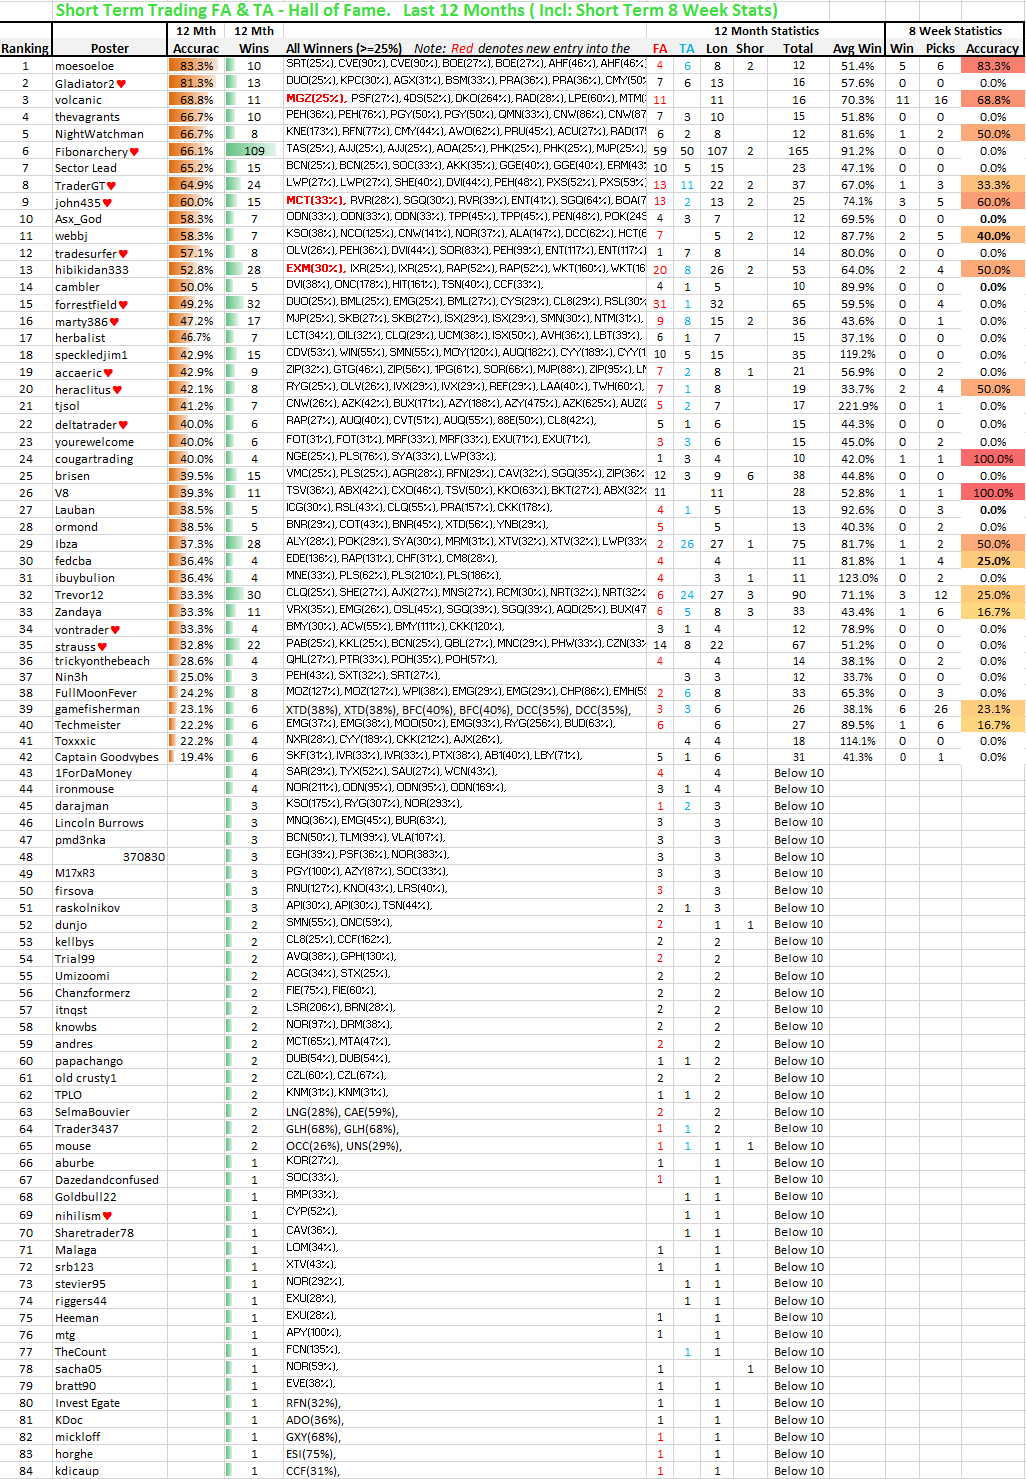Click tjsol's average win 221.9%
1026x1479 pixels.
858,406
